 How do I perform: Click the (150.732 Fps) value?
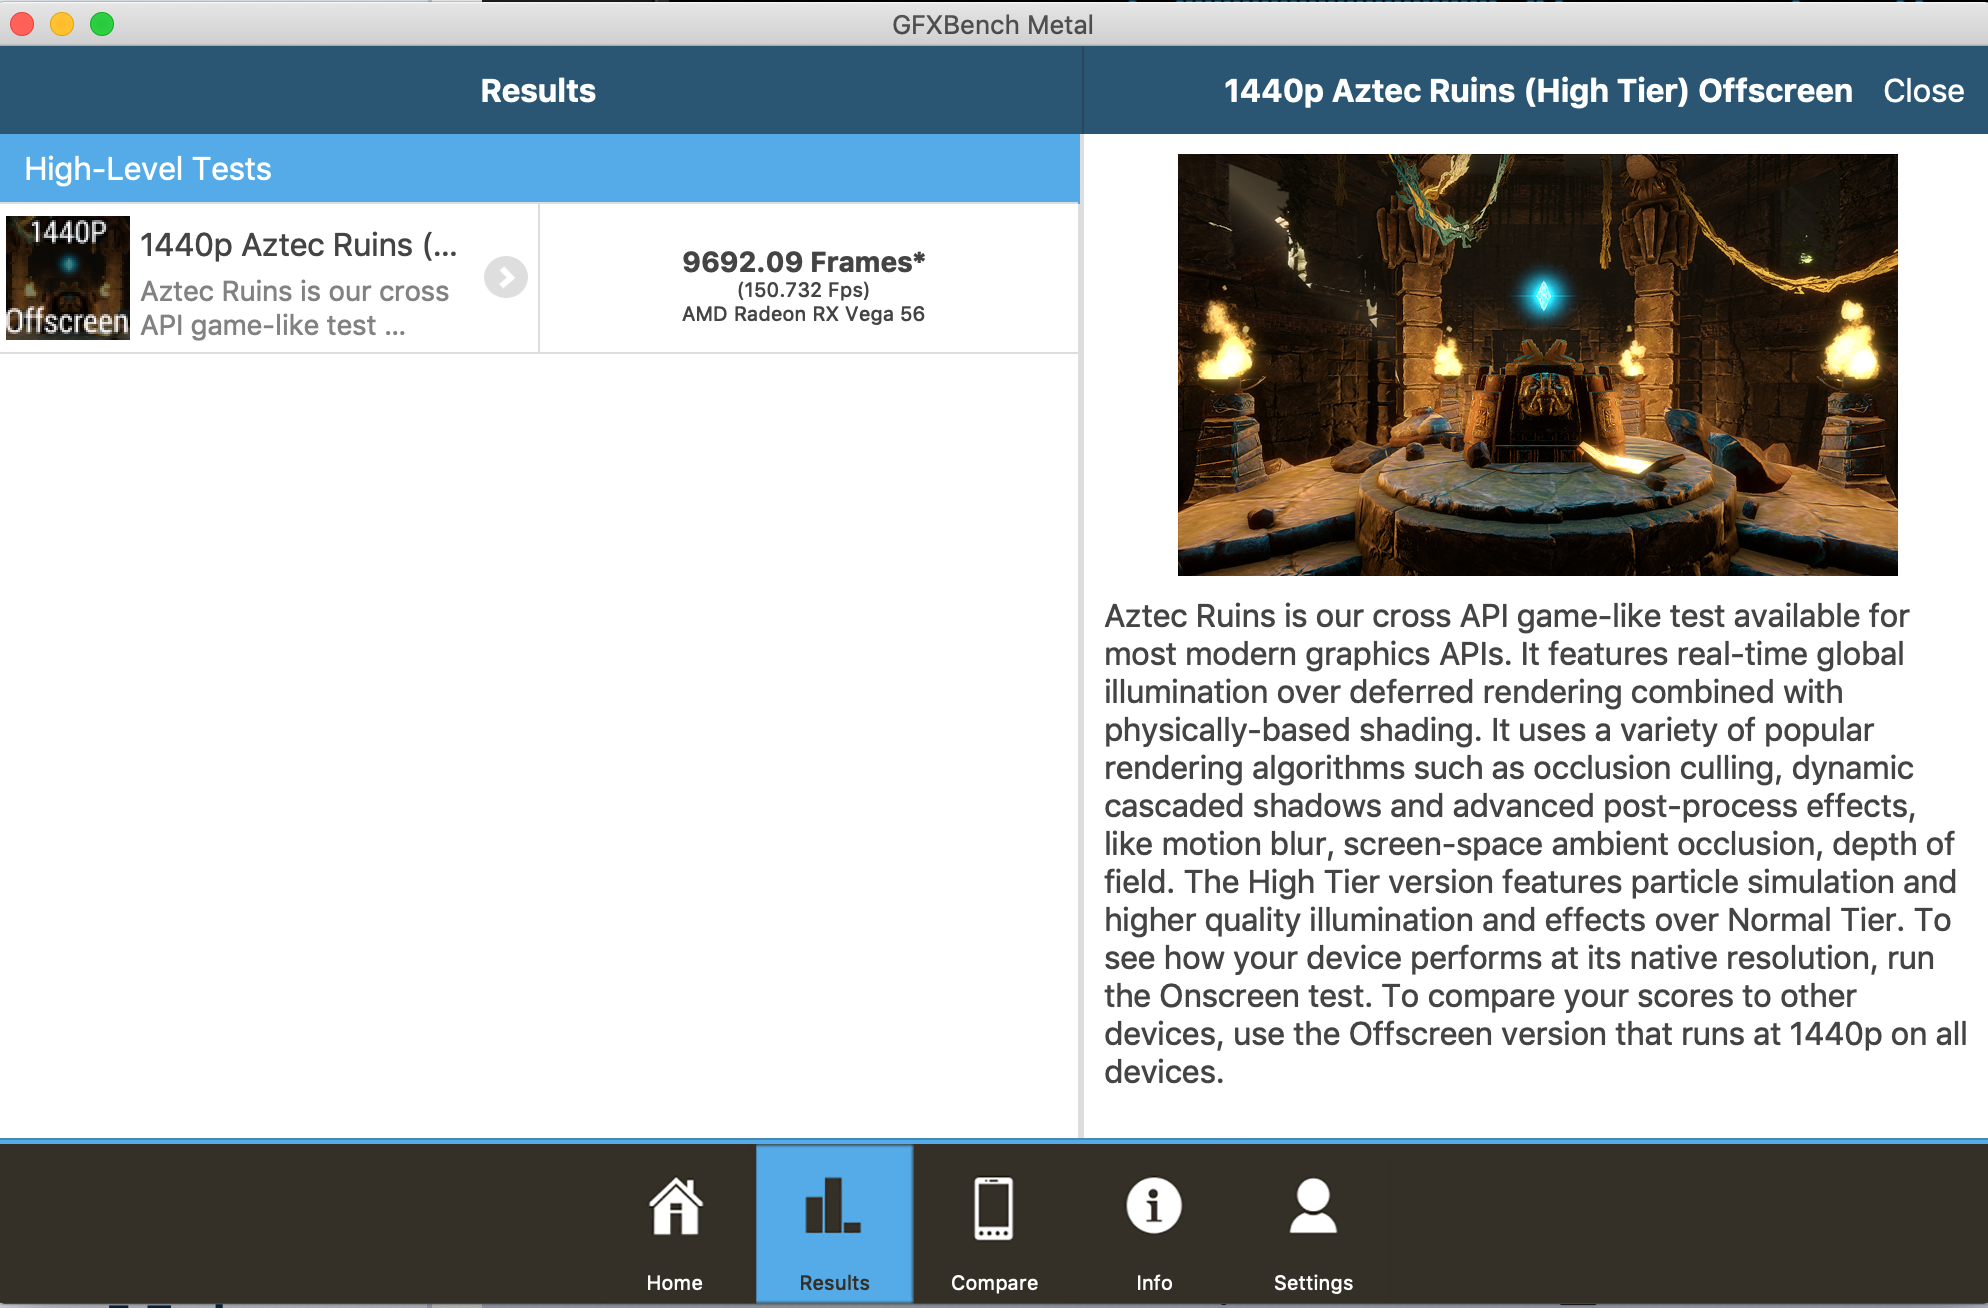(803, 290)
